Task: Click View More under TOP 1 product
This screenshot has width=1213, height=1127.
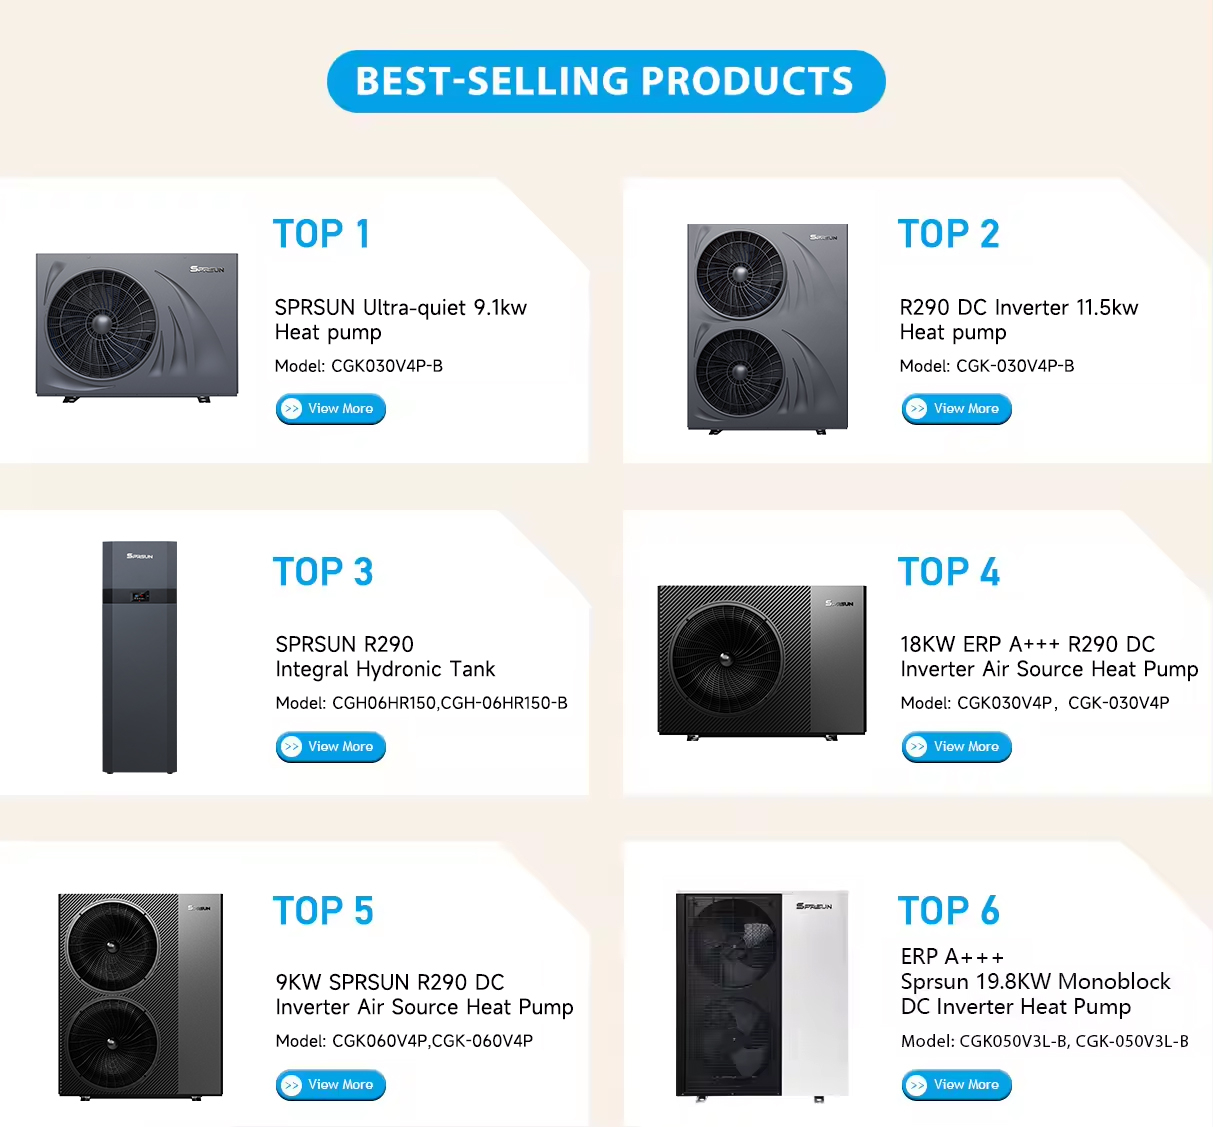Action: 330,409
